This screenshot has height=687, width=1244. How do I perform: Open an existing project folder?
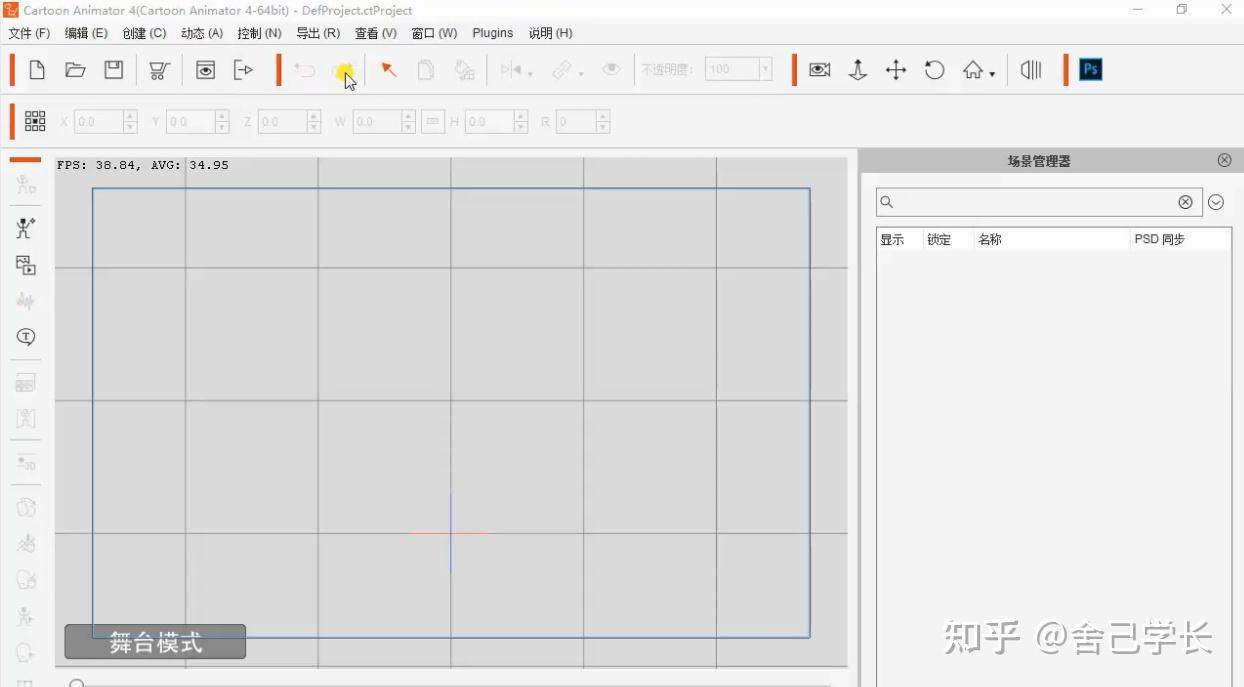(x=75, y=70)
